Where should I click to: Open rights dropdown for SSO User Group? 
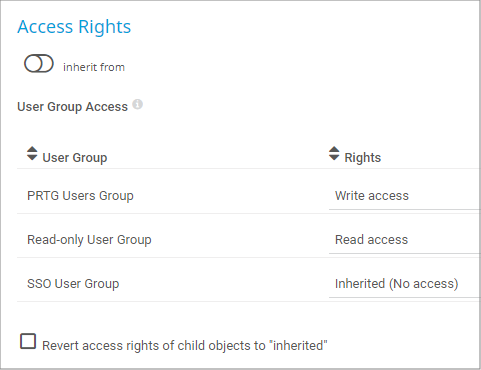(x=405, y=284)
